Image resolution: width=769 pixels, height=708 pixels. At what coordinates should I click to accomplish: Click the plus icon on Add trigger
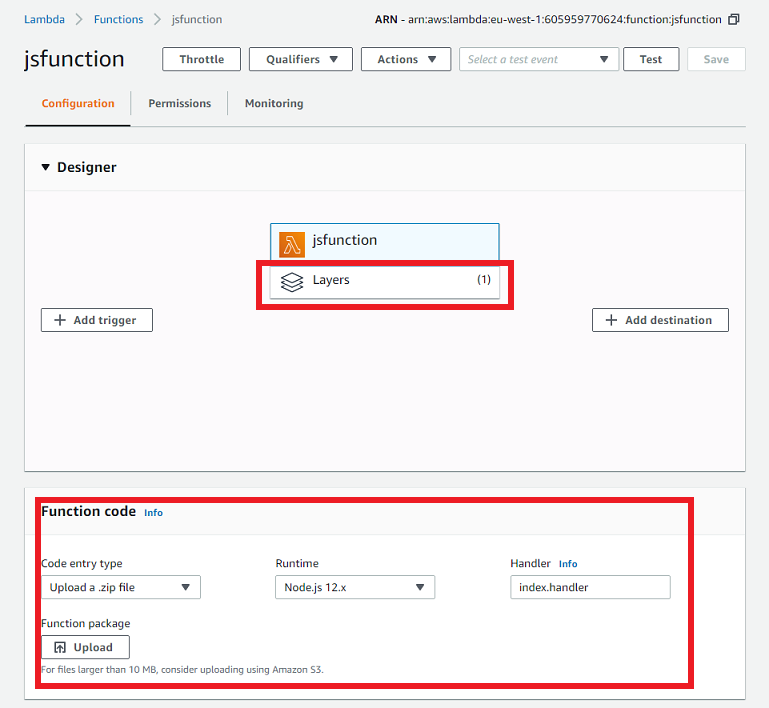coord(60,320)
